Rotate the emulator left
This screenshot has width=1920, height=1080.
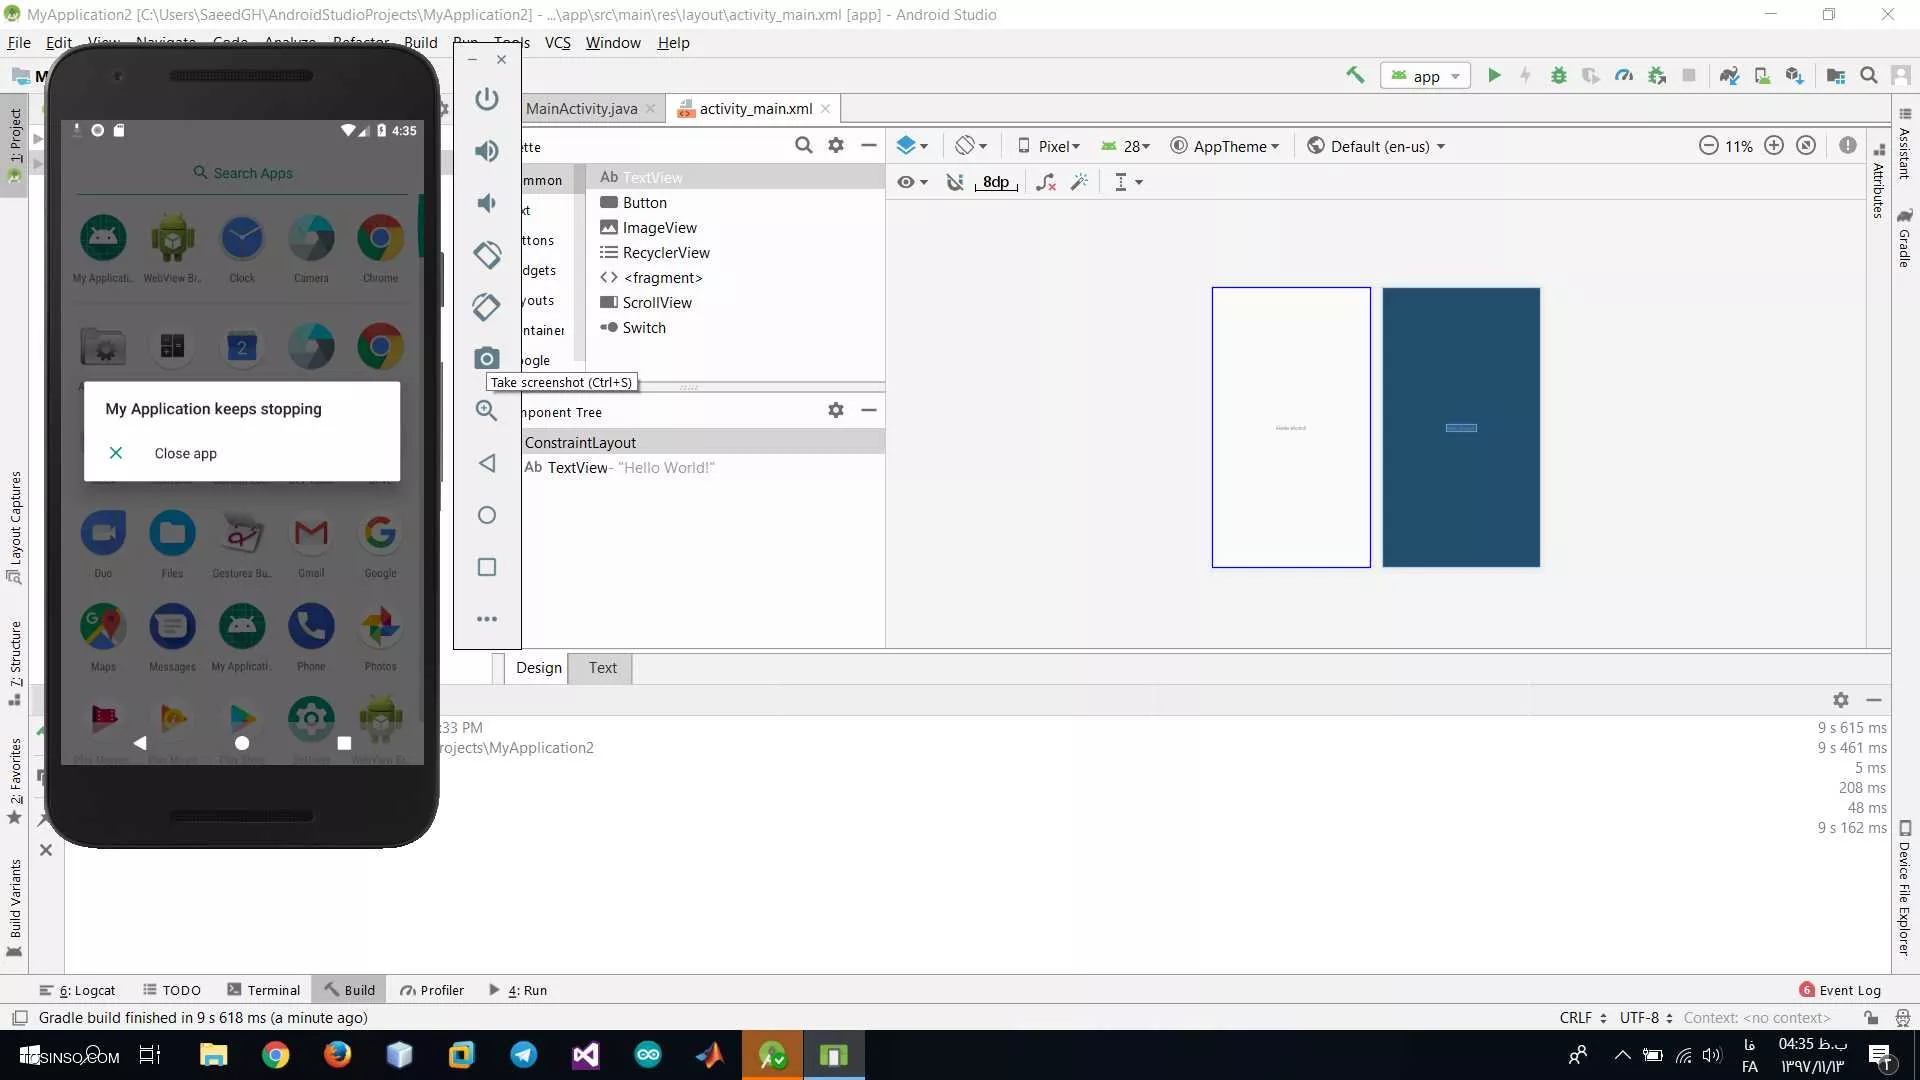(487, 255)
